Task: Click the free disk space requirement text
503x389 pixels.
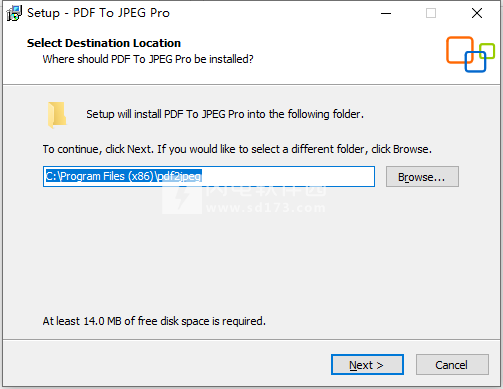Action: pyautogui.click(x=154, y=321)
